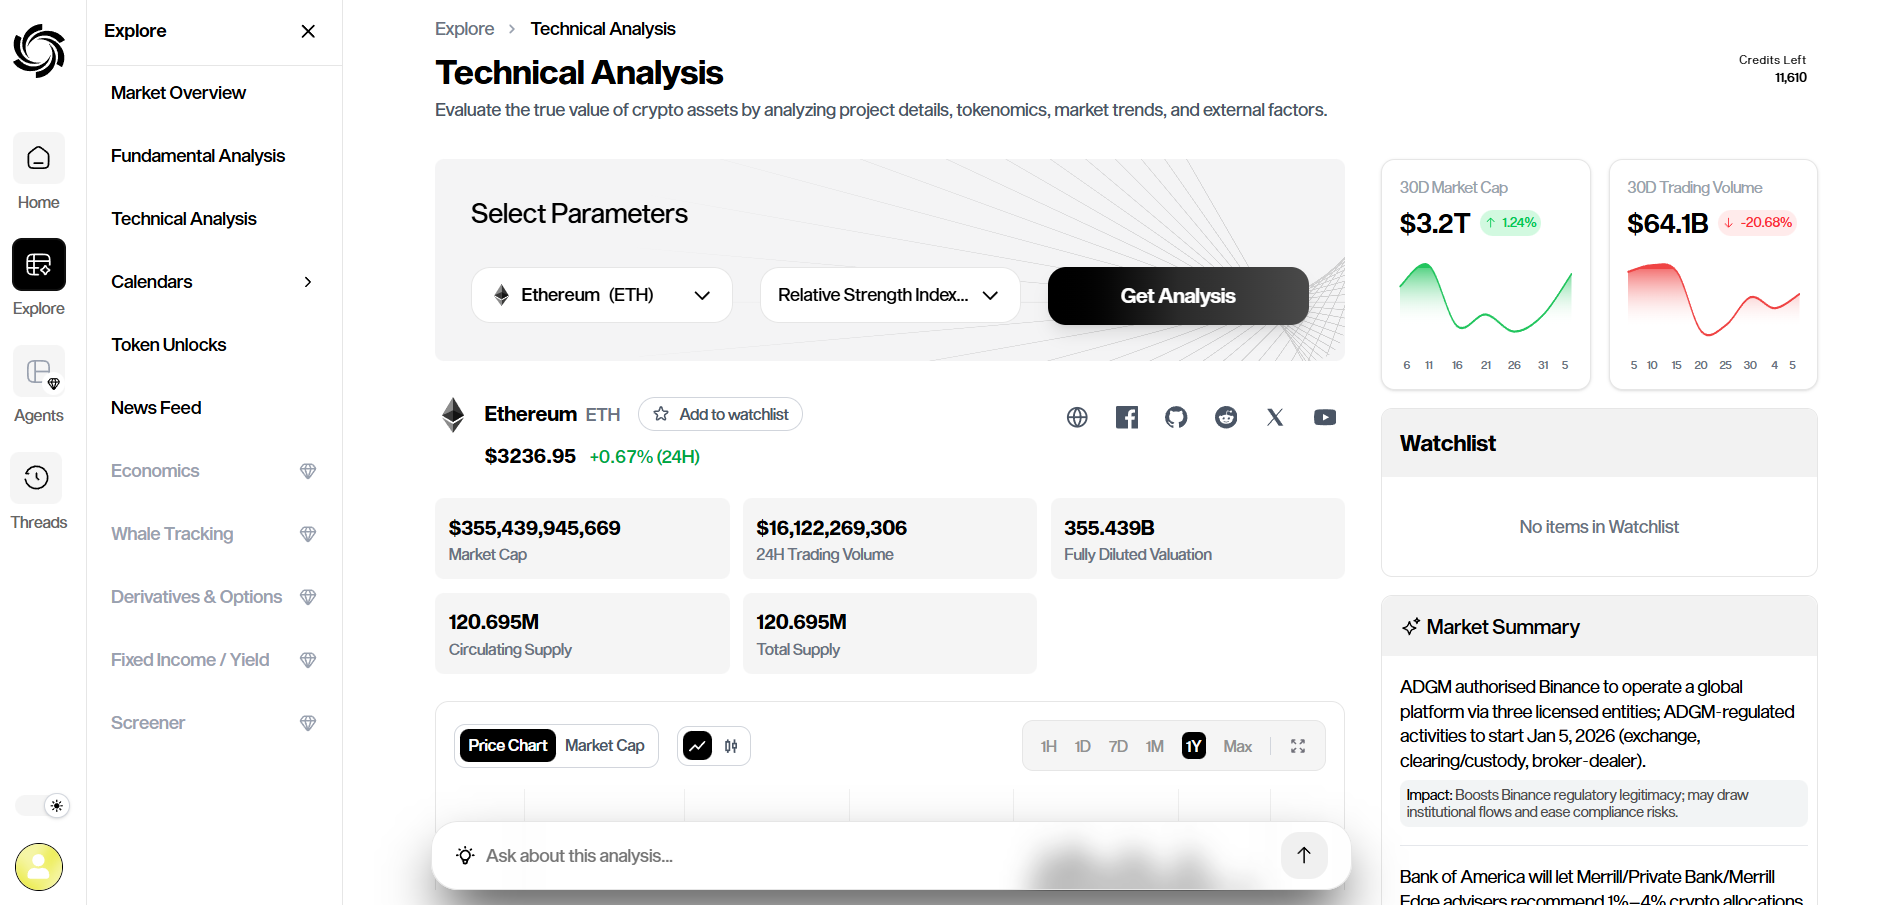Open Ethereum's YouTube channel

[x=1324, y=417]
